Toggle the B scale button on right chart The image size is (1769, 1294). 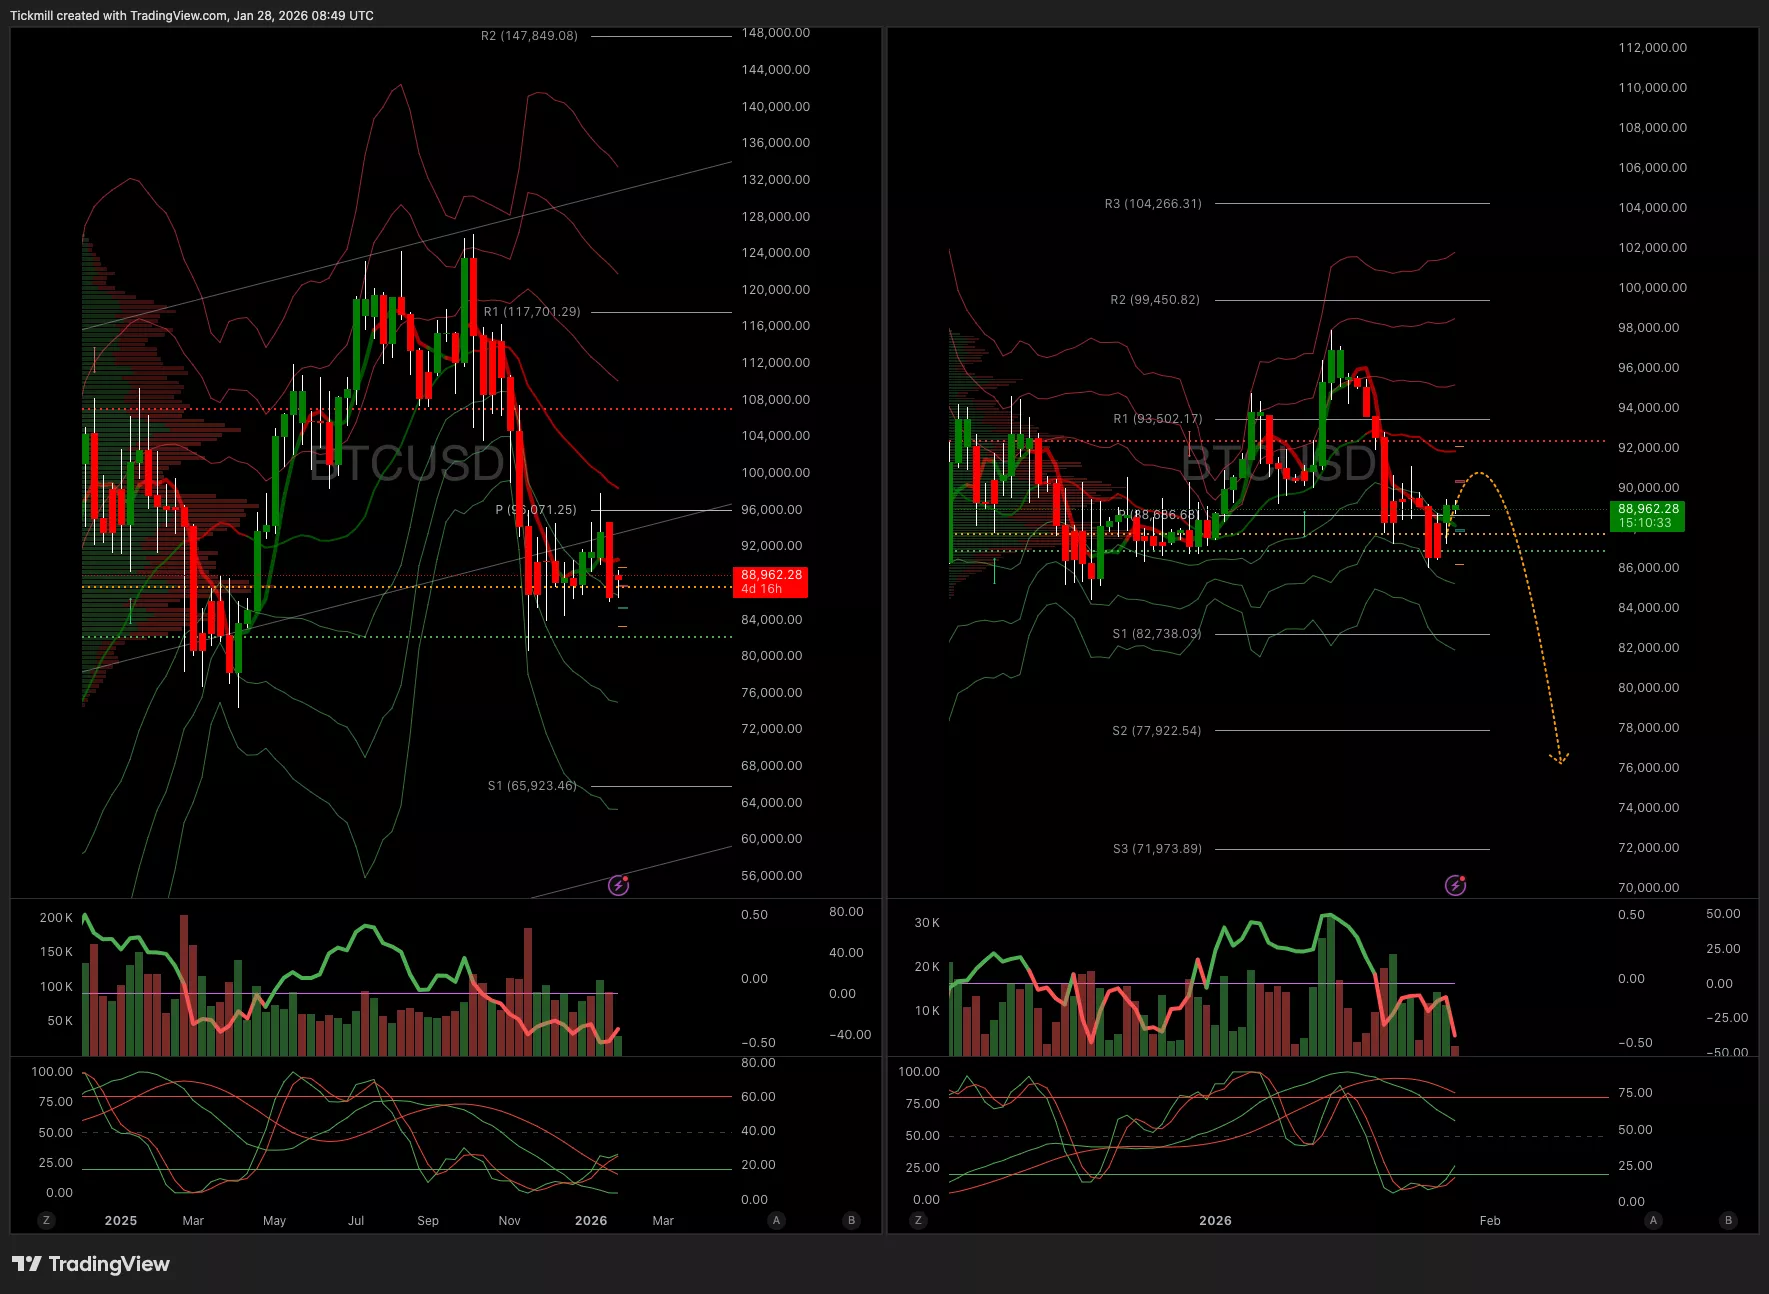pos(1728,1220)
